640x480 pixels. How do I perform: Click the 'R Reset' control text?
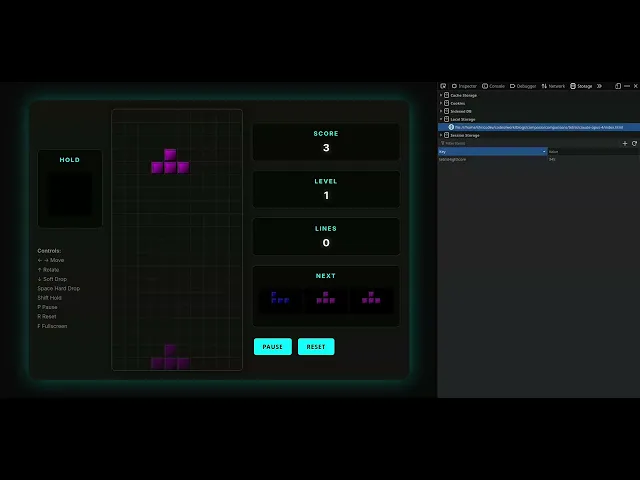tap(47, 317)
